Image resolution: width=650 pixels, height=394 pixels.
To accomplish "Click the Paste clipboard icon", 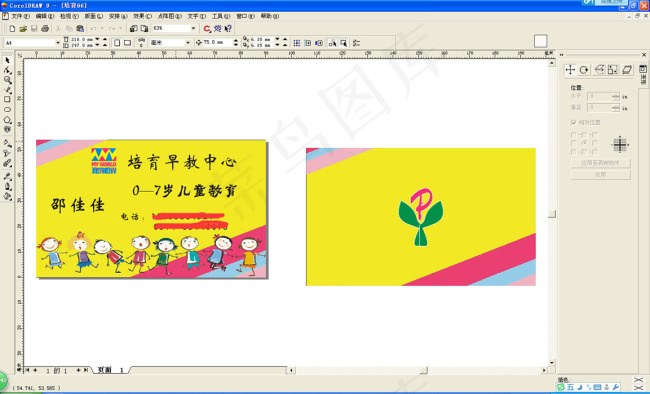I will pos(80,29).
